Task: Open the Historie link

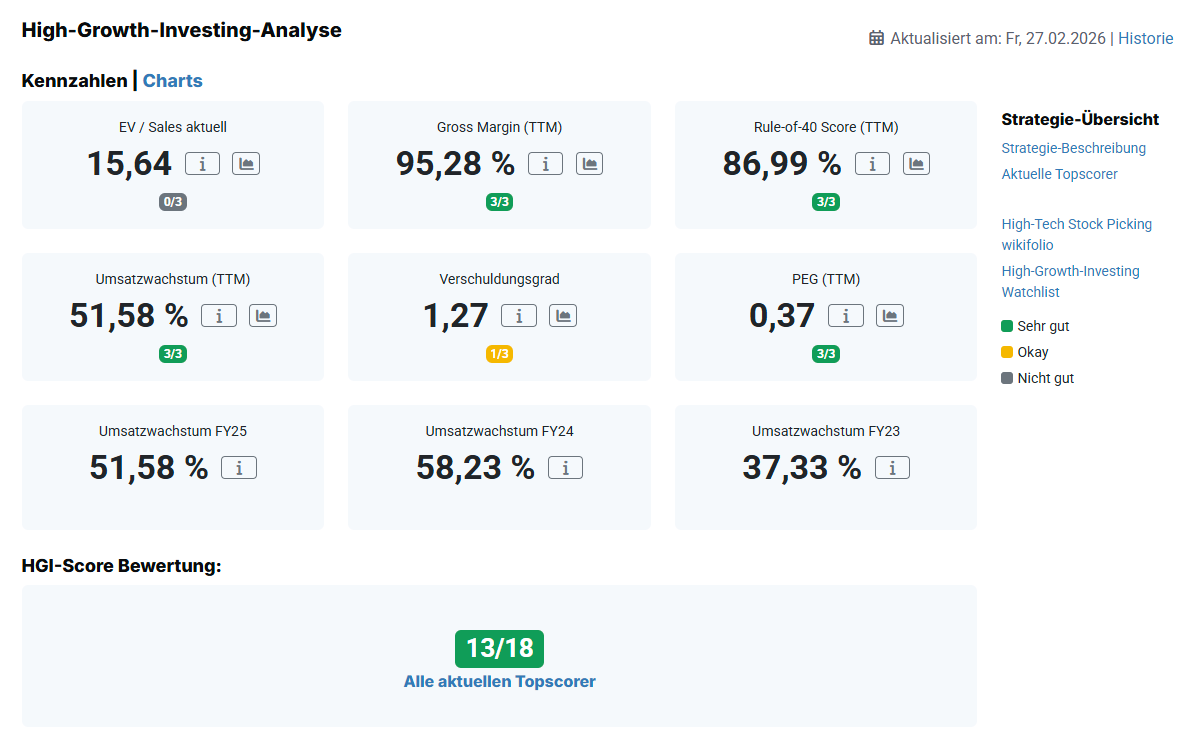Action: pyautogui.click(x=1145, y=38)
